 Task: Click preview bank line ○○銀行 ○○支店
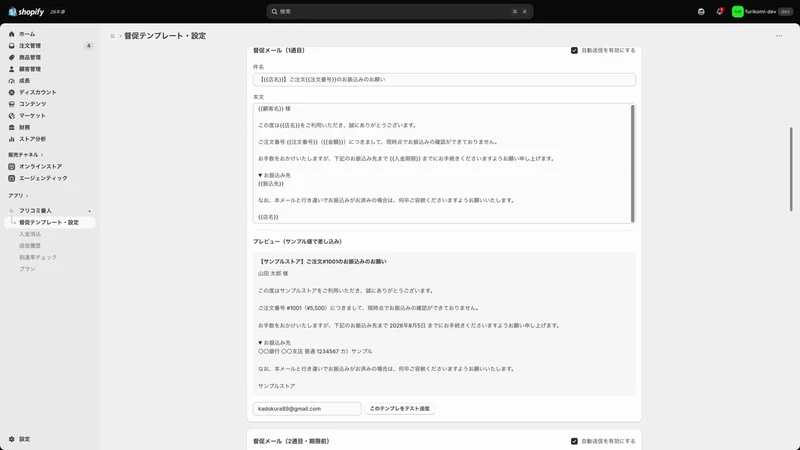[315, 352]
